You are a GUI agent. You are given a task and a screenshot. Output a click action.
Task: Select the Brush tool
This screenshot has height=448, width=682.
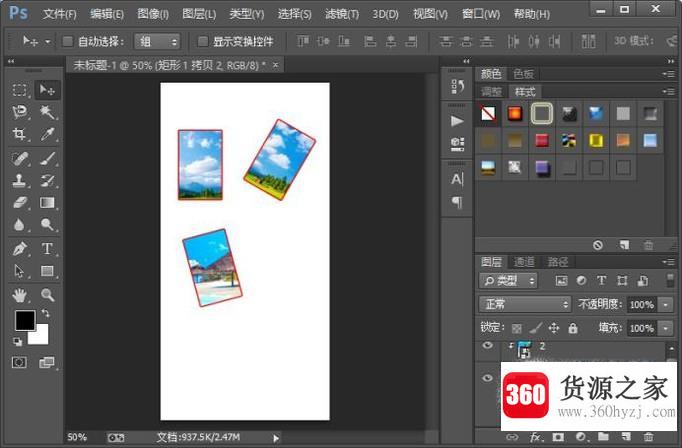coord(47,159)
